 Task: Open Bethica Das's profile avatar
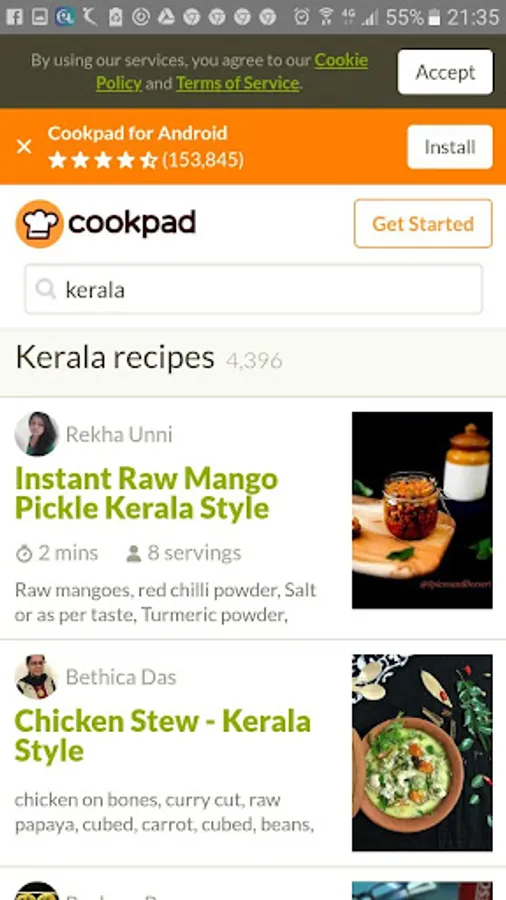pyautogui.click(x=37, y=677)
